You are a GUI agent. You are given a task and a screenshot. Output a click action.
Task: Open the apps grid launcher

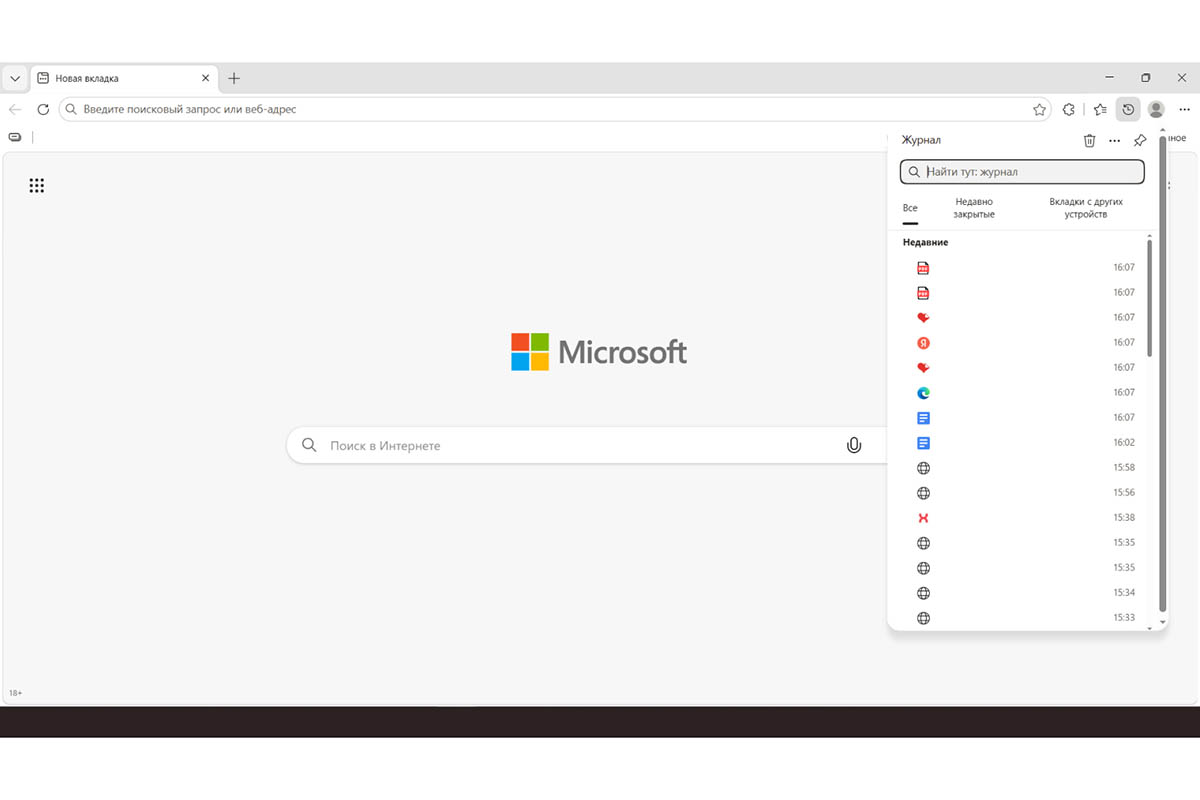[x=37, y=185]
